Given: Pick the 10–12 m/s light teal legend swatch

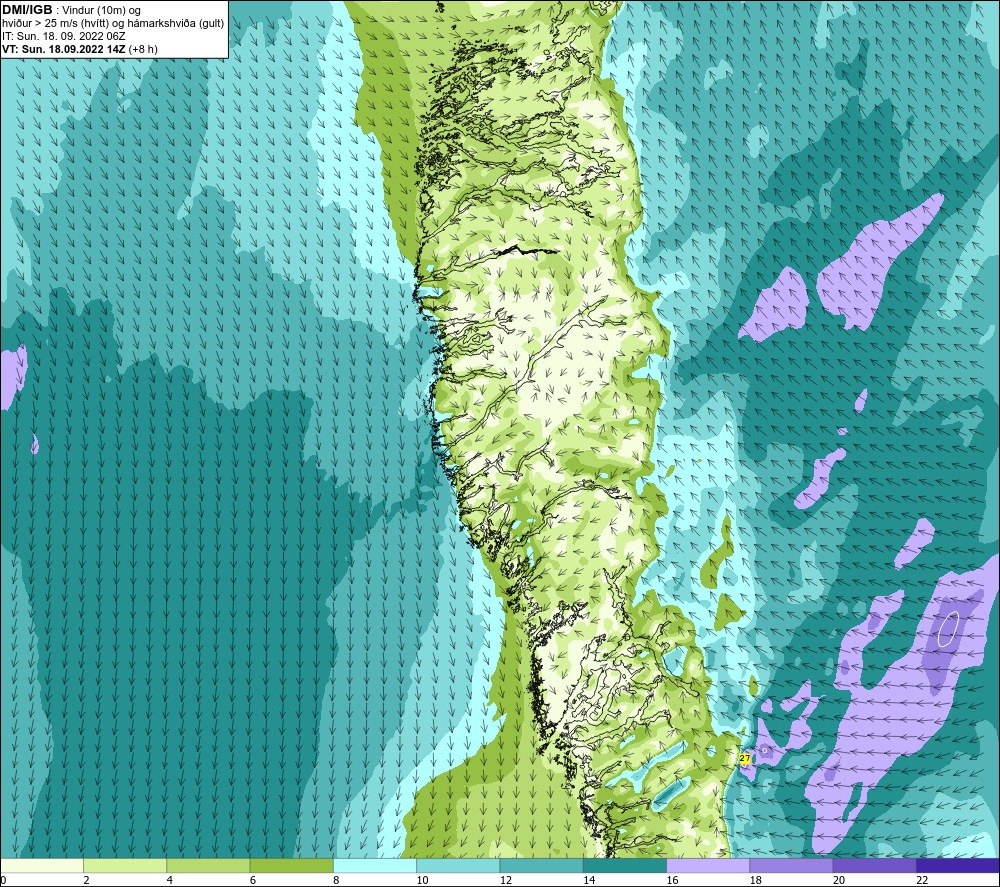Looking at the screenshot, I should point(458,865).
